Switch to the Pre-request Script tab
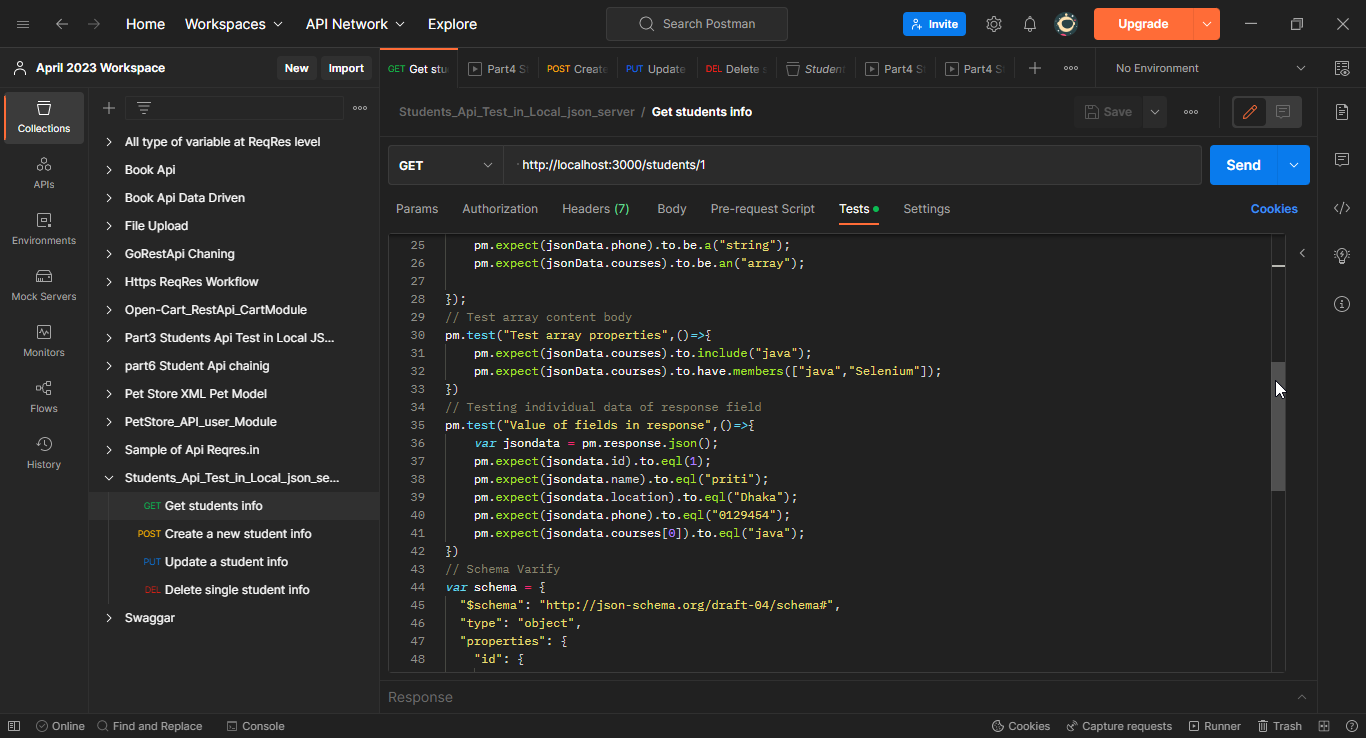Image resolution: width=1366 pixels, height=738 pixels. [763, 209]
